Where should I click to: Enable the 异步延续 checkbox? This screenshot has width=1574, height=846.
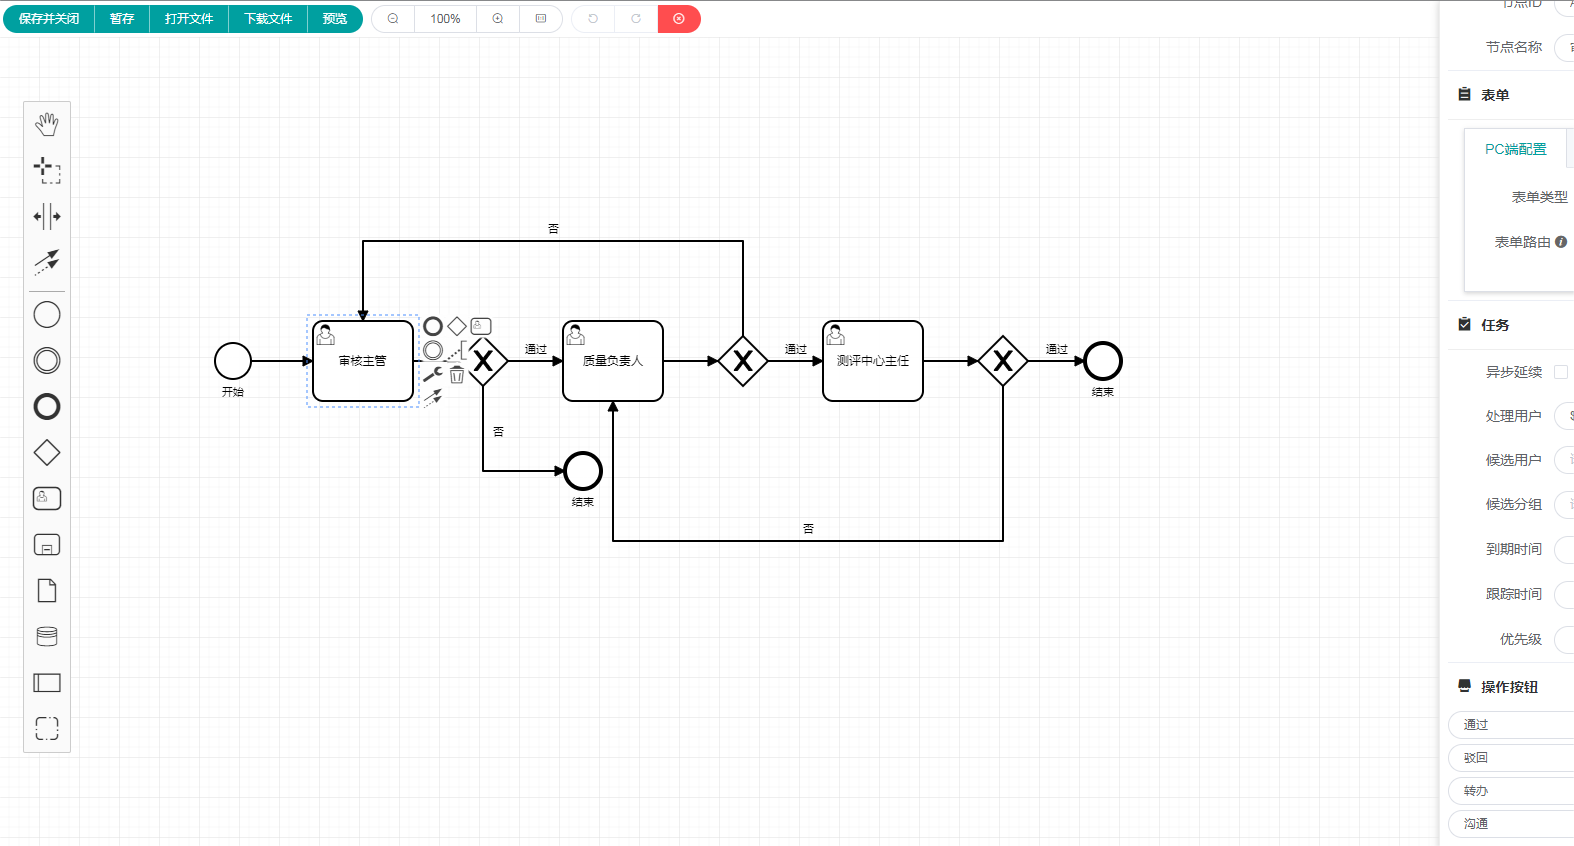pos(1561,372)
